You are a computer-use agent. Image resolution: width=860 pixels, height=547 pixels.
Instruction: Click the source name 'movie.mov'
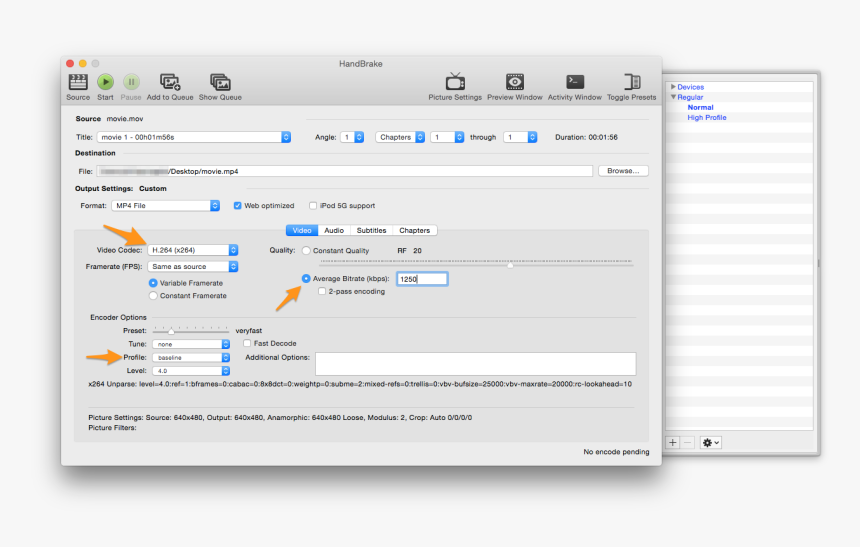coord(125,119)
